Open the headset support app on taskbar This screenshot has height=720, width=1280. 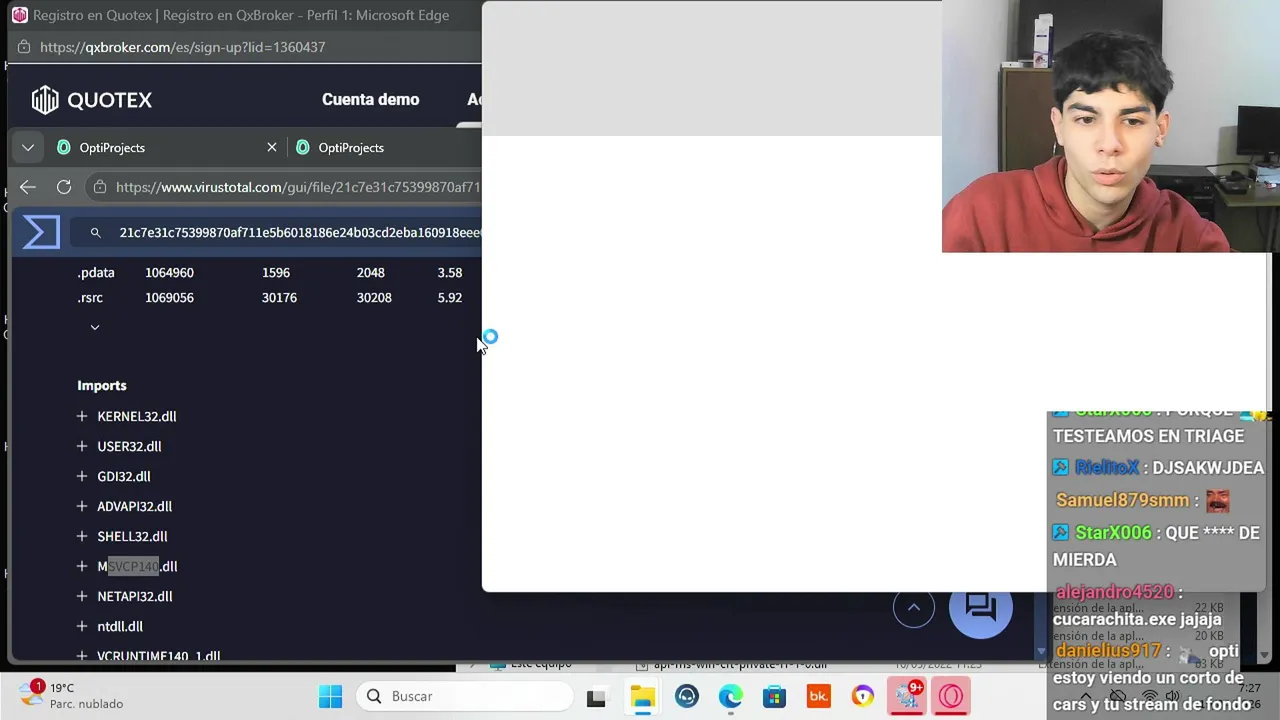pos(686,696)
